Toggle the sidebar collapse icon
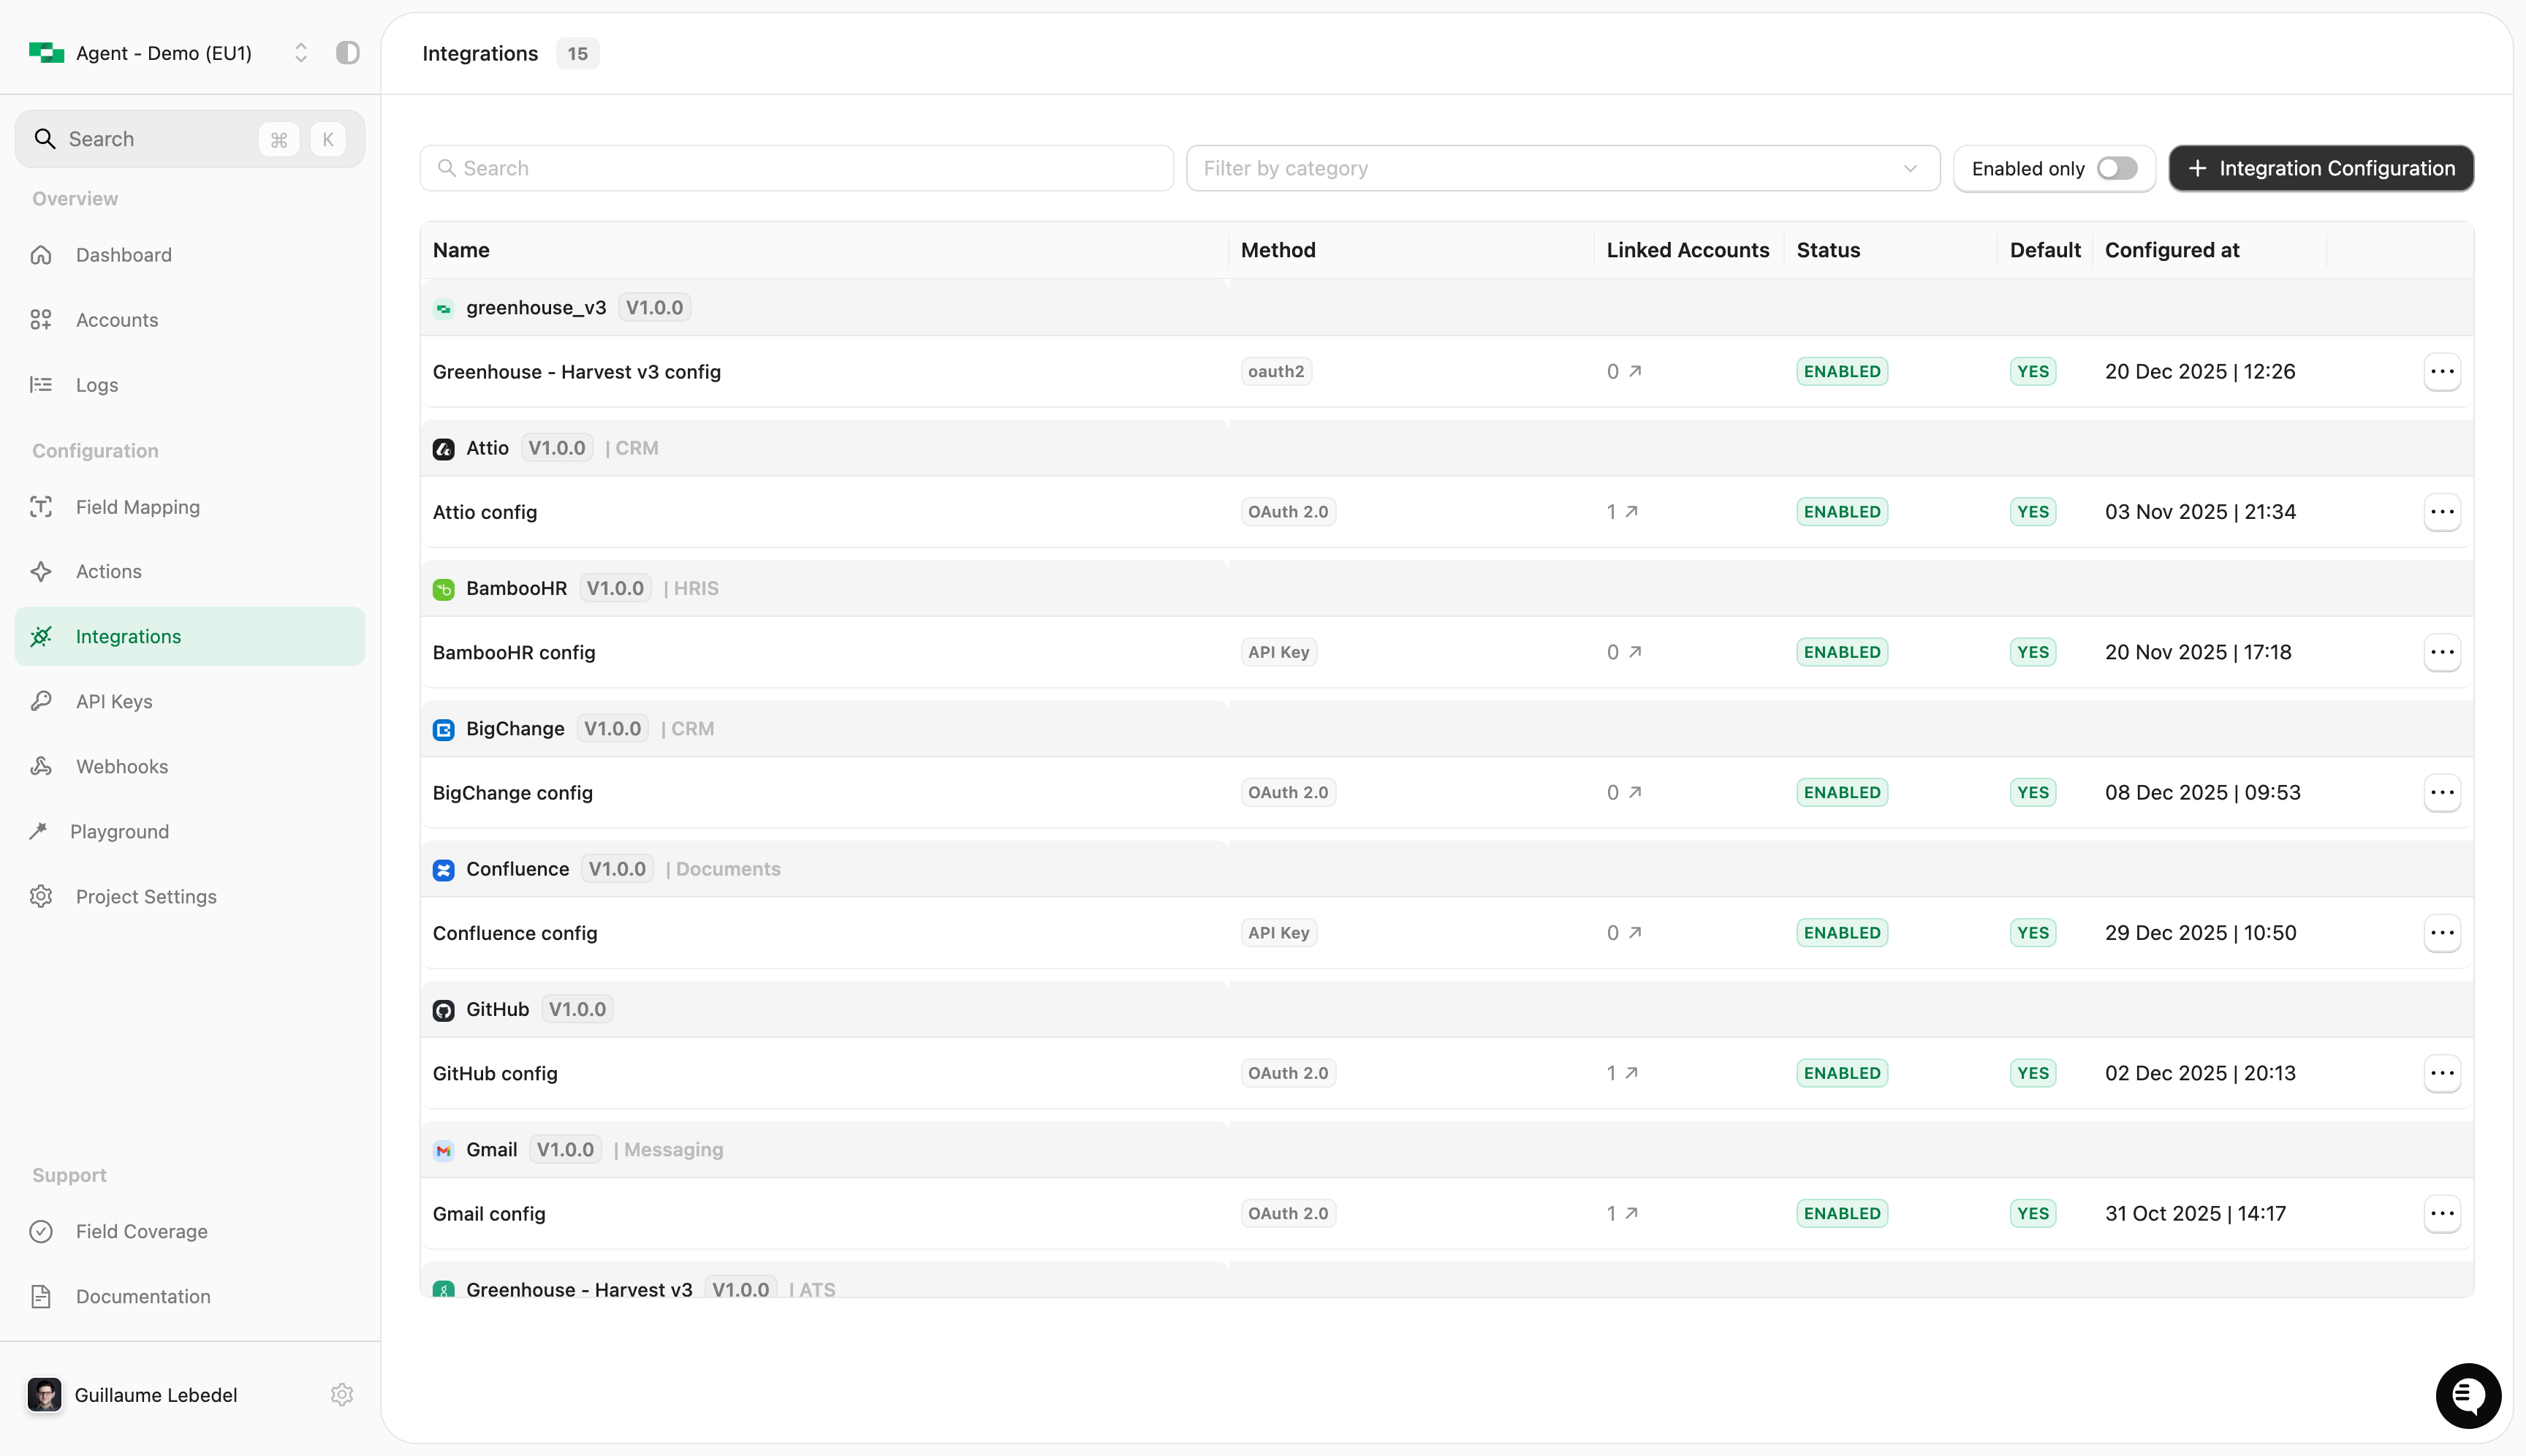Image resolution: width=2526 pixels, height=1456 pixels. (x=347, y=53)
